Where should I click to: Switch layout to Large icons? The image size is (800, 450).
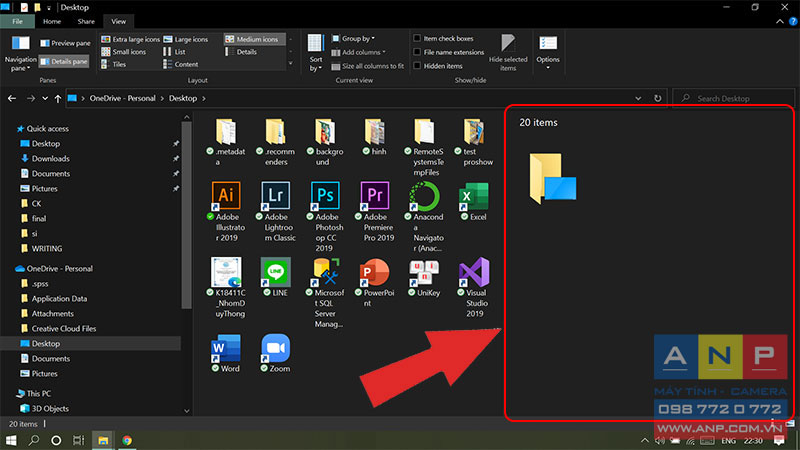pyautogui.click(x=186, y=39)
